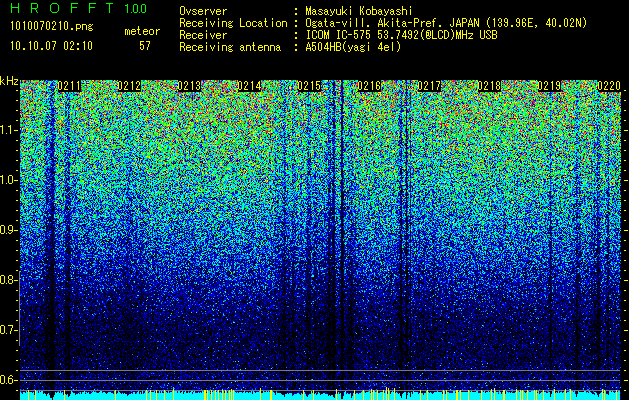Click the 0219 time marker label
This screenshot has height=400, width=629.
(x=549, y=86)
